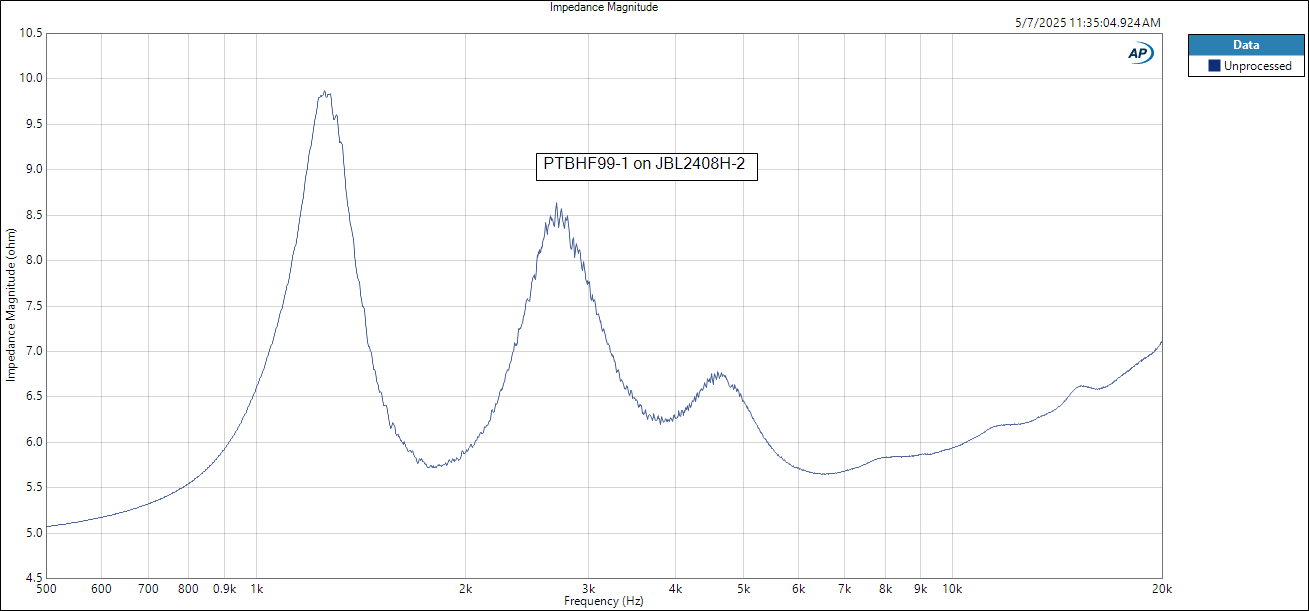Click the 700 x-axis tick label
This screenshot has width=1309, height=611.
pyautogui.click(x=148, y=589)
